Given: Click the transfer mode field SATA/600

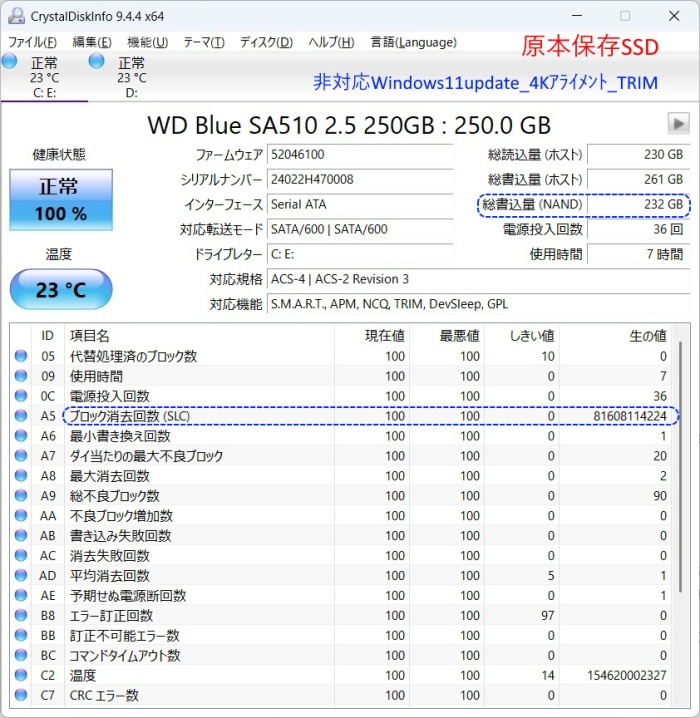Looking at the screenshot, I should (x=360, y=229).
